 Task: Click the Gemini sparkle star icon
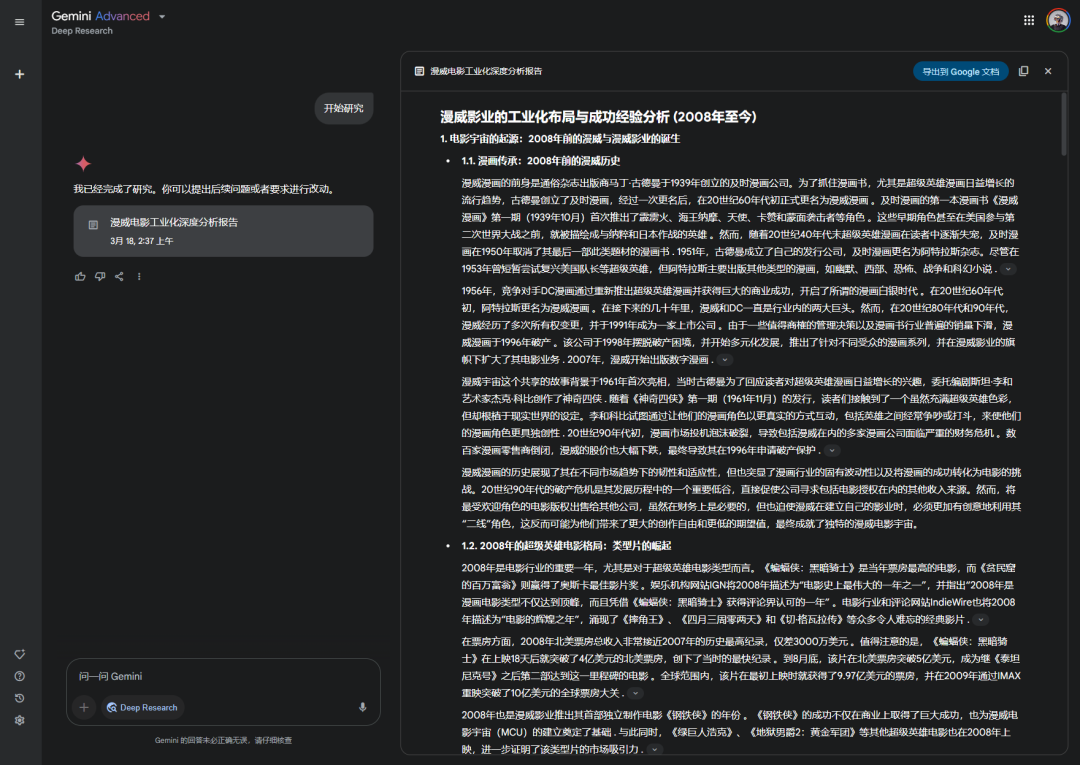point(83,164)
